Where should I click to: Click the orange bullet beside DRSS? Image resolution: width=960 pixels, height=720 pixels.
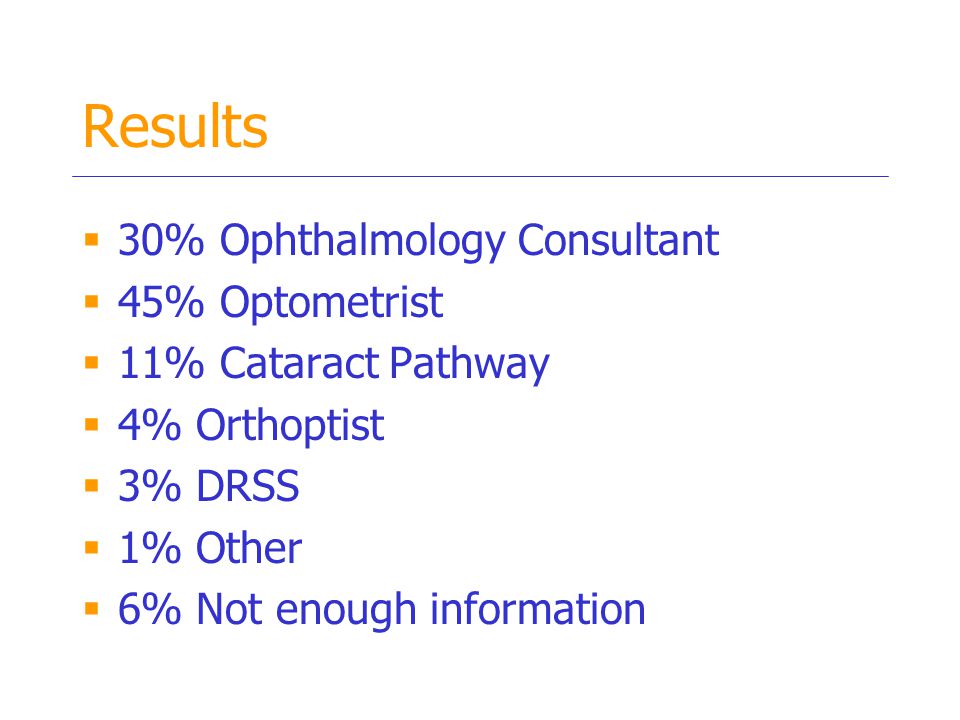click(92, 486)
